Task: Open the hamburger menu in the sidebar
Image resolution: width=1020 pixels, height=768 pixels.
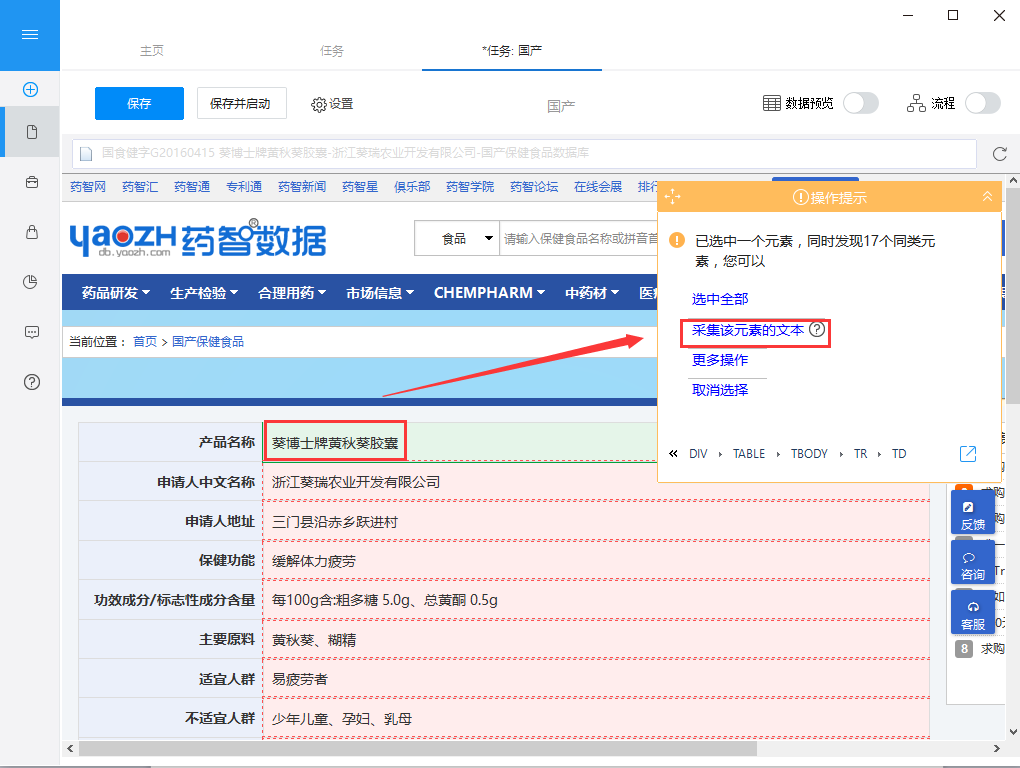Action: coord(30,35)
